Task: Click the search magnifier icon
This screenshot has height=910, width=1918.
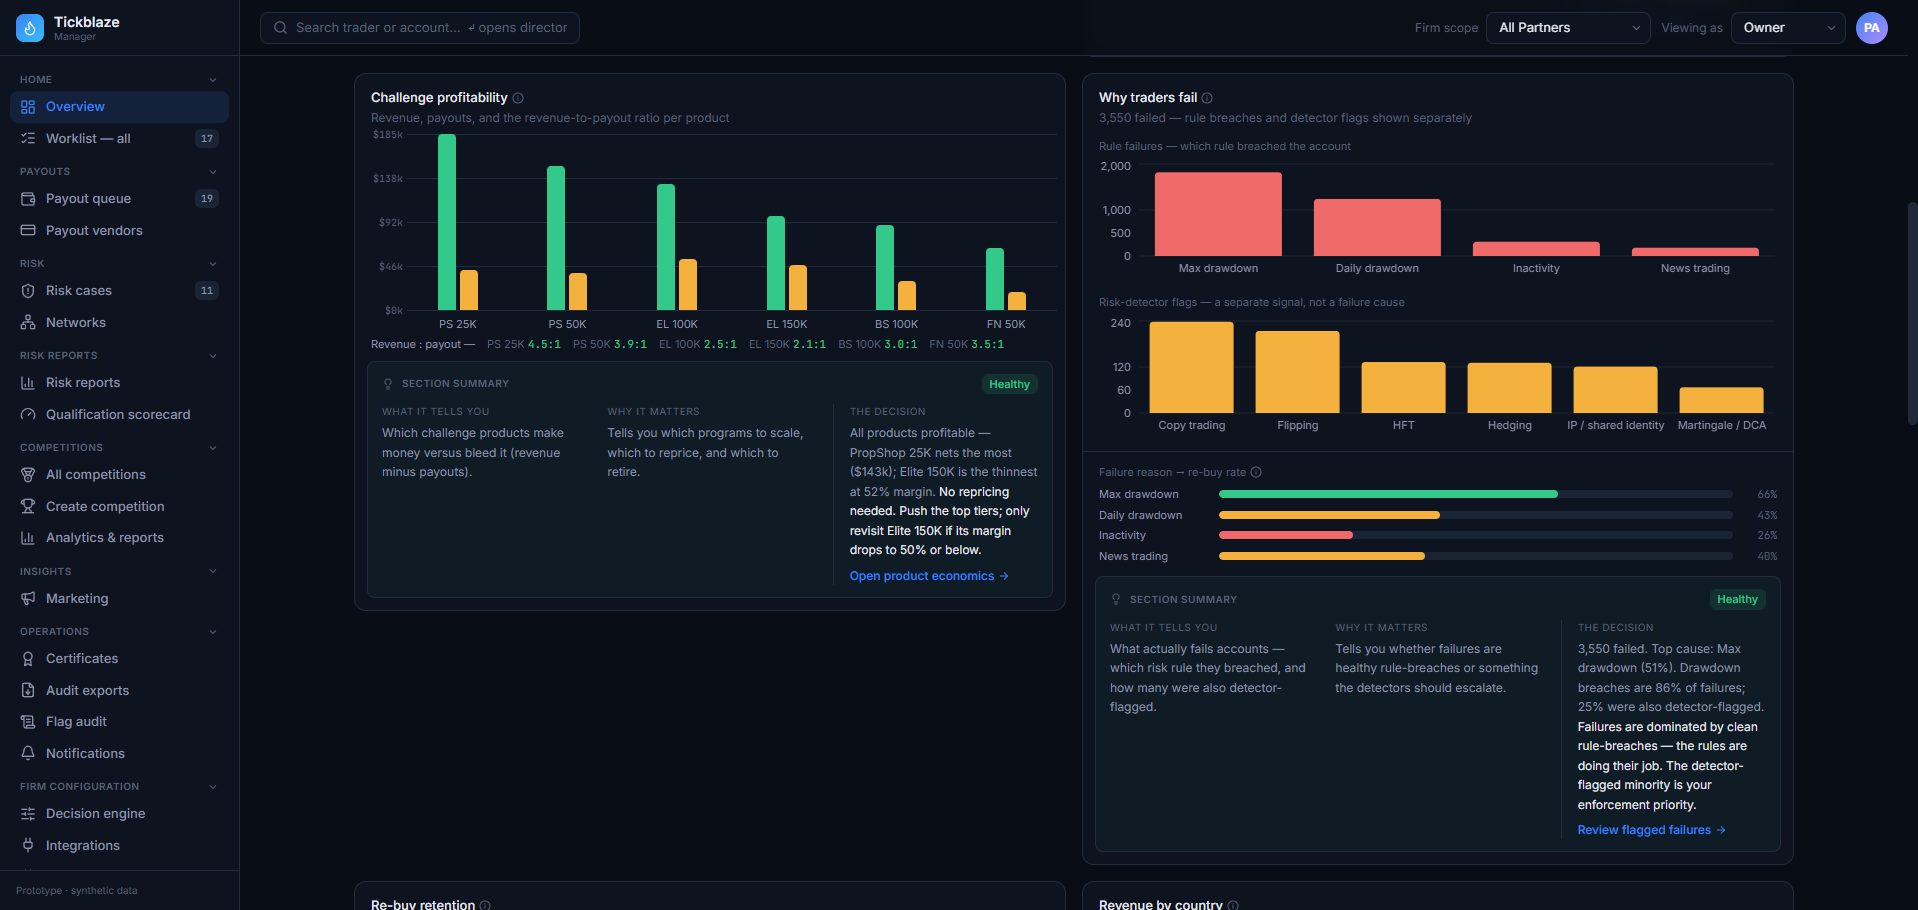Action: [x=281, y=28]
